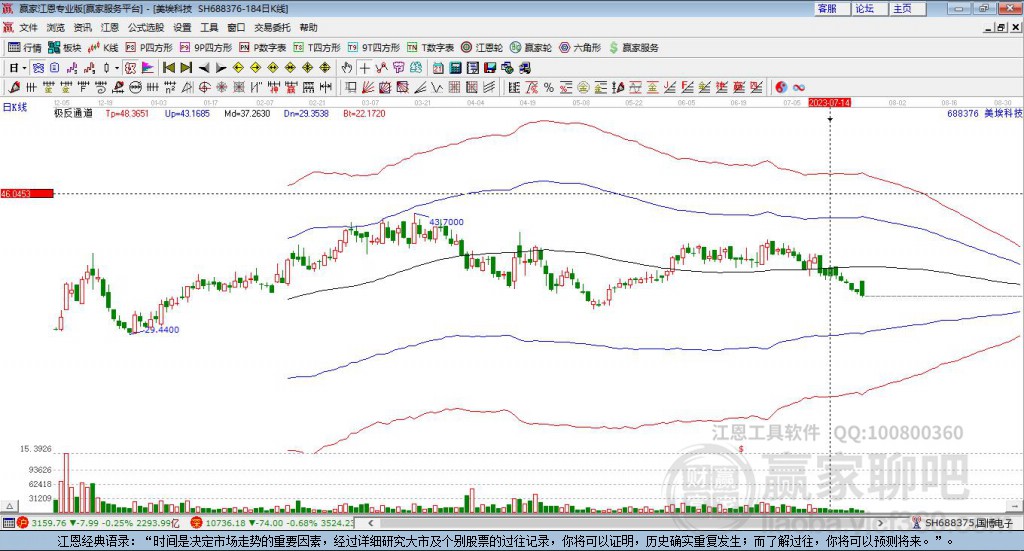
Task: Click the bottom scrollbar right arrow
Action: [x=880, y=523]
